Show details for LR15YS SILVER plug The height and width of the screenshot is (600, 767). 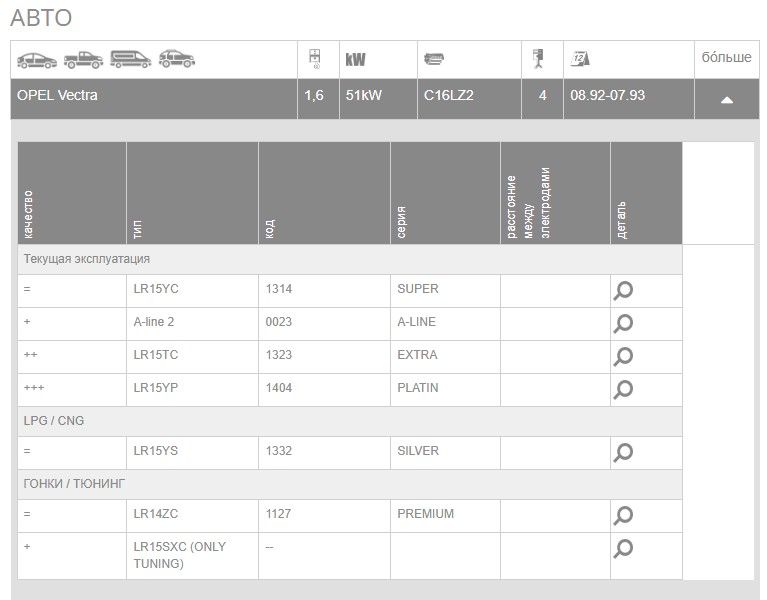[623, 453]
